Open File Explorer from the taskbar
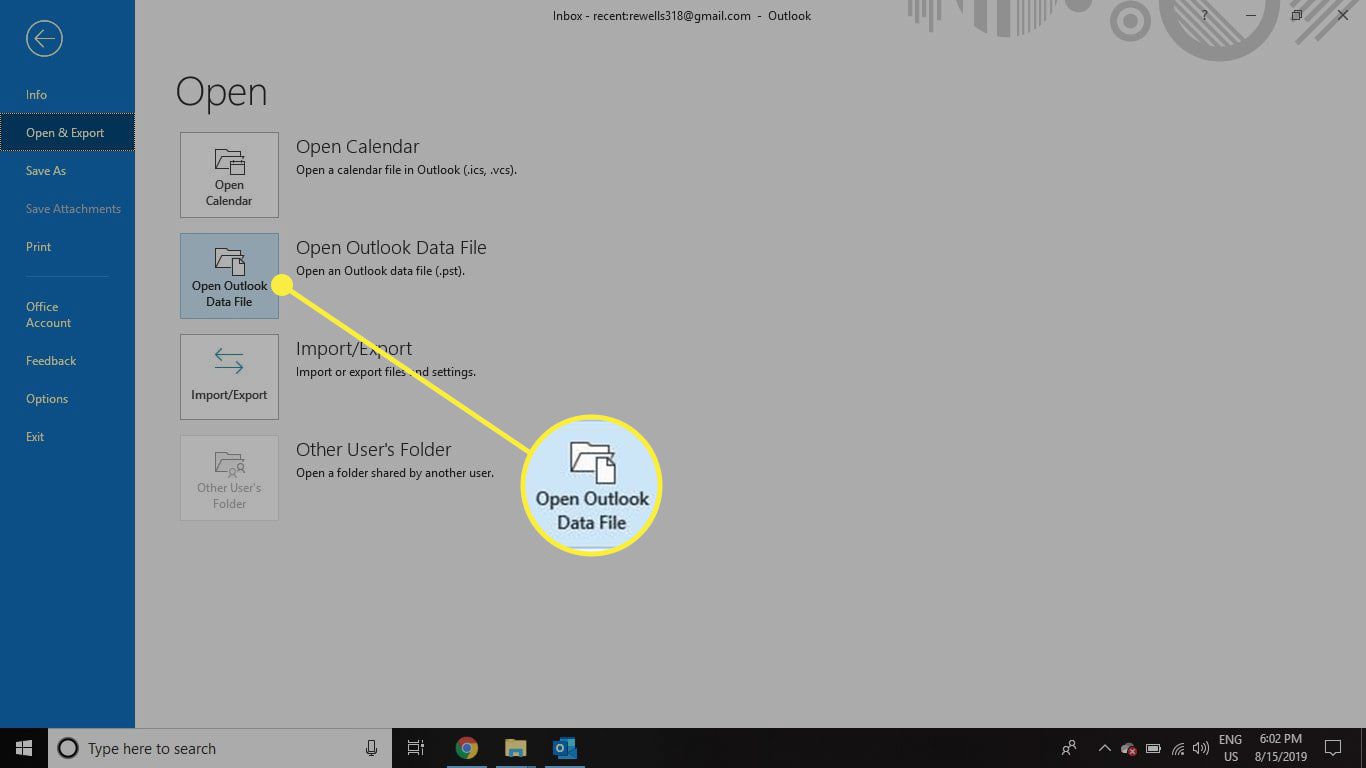The image size is (1366, 768). [x=515, y=748]
